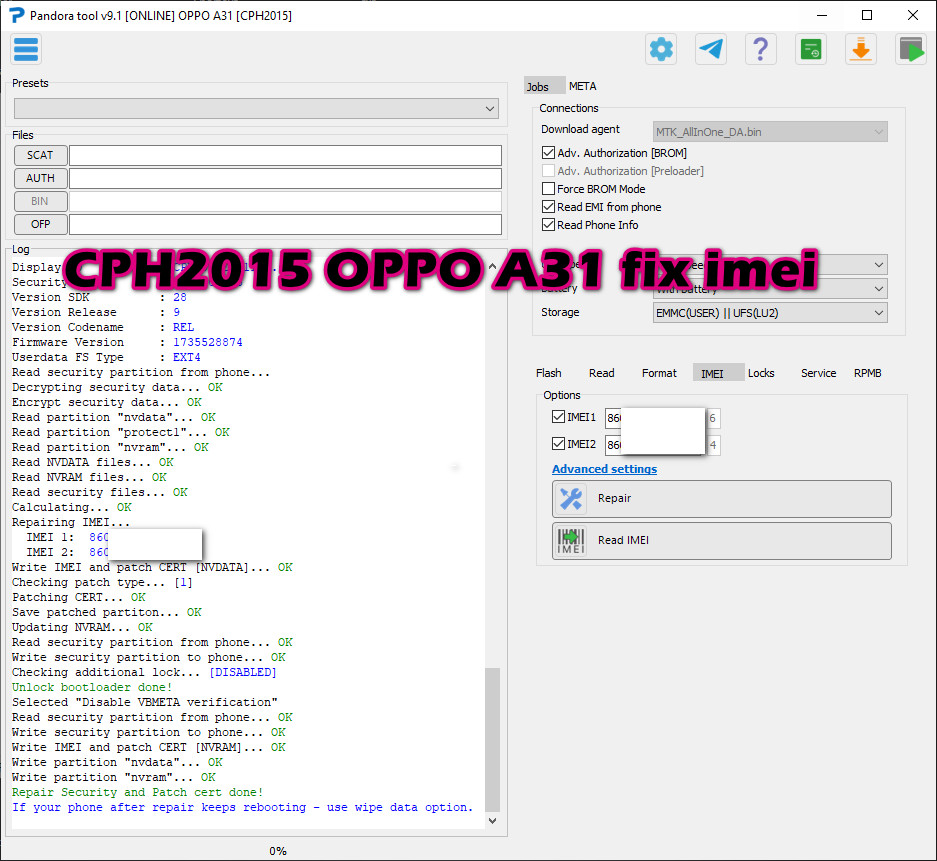Click the log scrollbar thumb

tap(492, 740)
